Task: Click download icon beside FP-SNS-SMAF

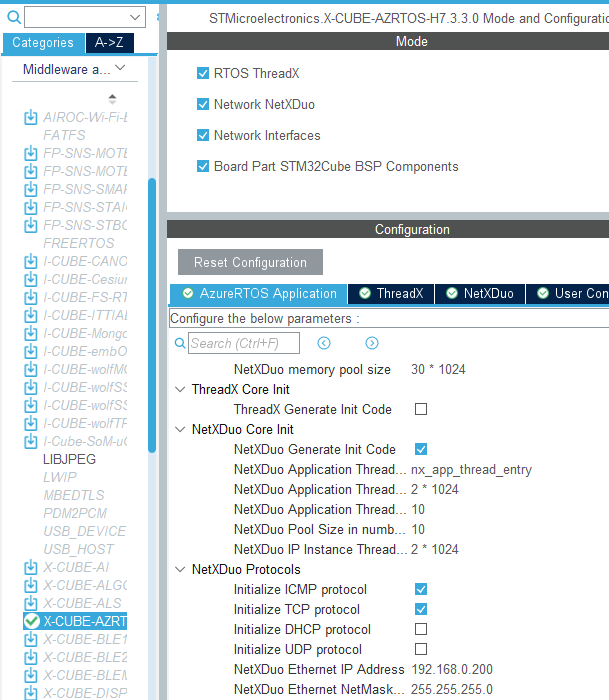Action: pyautogui.click(x=30, y=189)
